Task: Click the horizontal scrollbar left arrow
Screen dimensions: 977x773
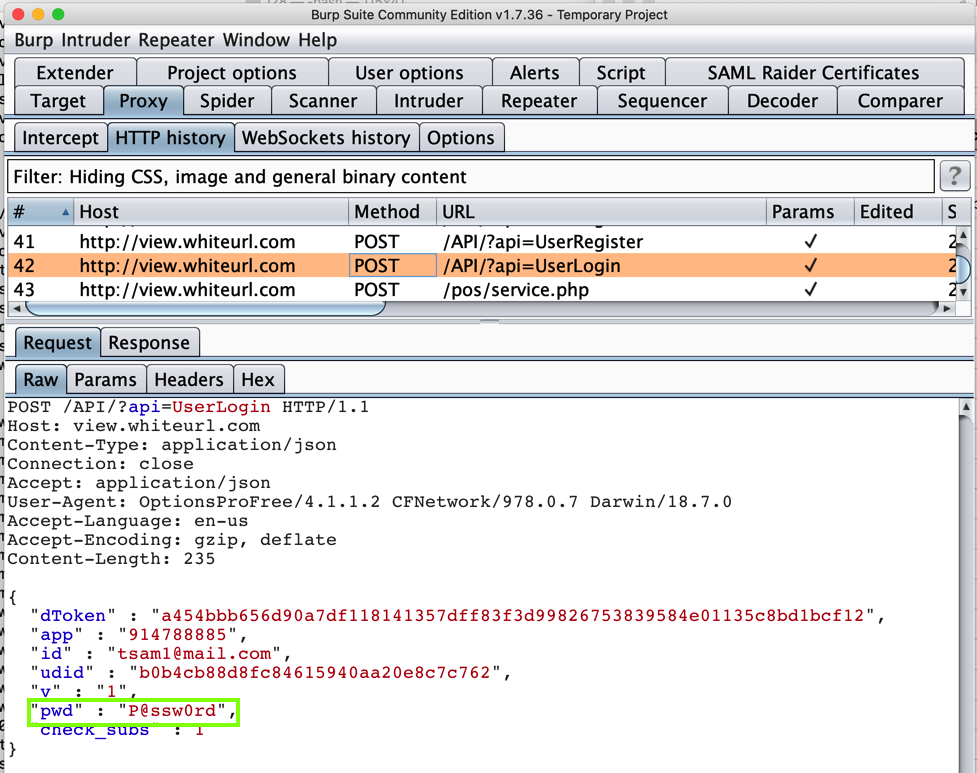Action: [16, 309]
